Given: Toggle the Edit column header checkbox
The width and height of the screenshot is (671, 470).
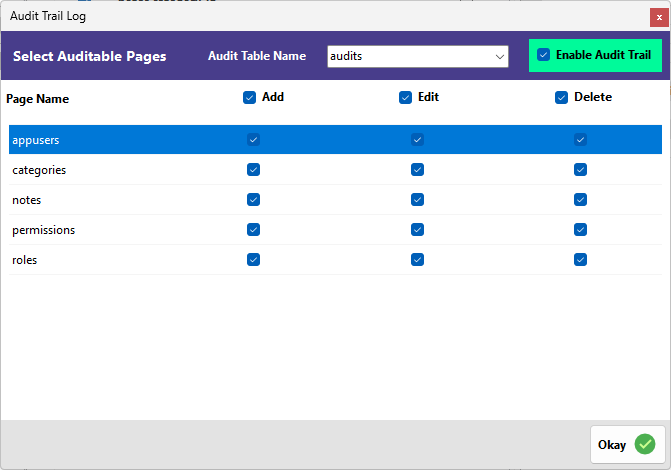Looking at the screenshot, I should point(405,98).
